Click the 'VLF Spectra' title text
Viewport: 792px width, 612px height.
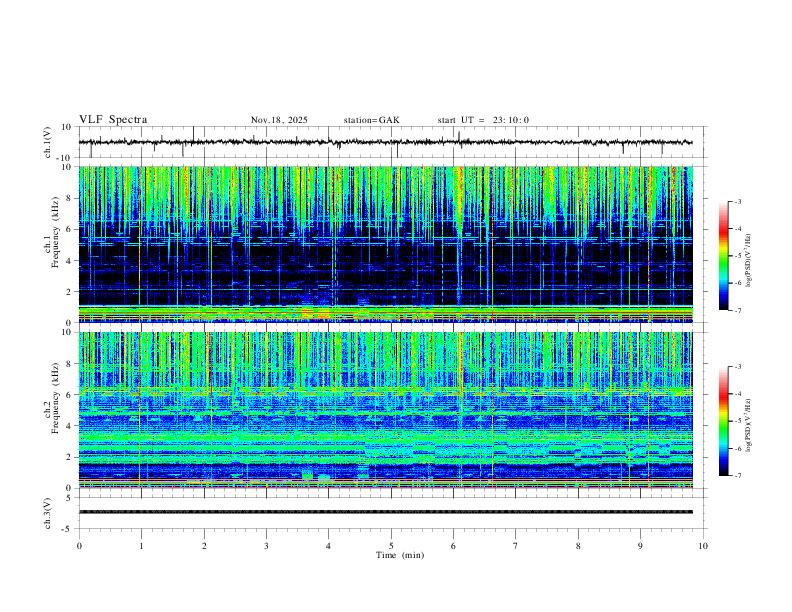point(113,120)
